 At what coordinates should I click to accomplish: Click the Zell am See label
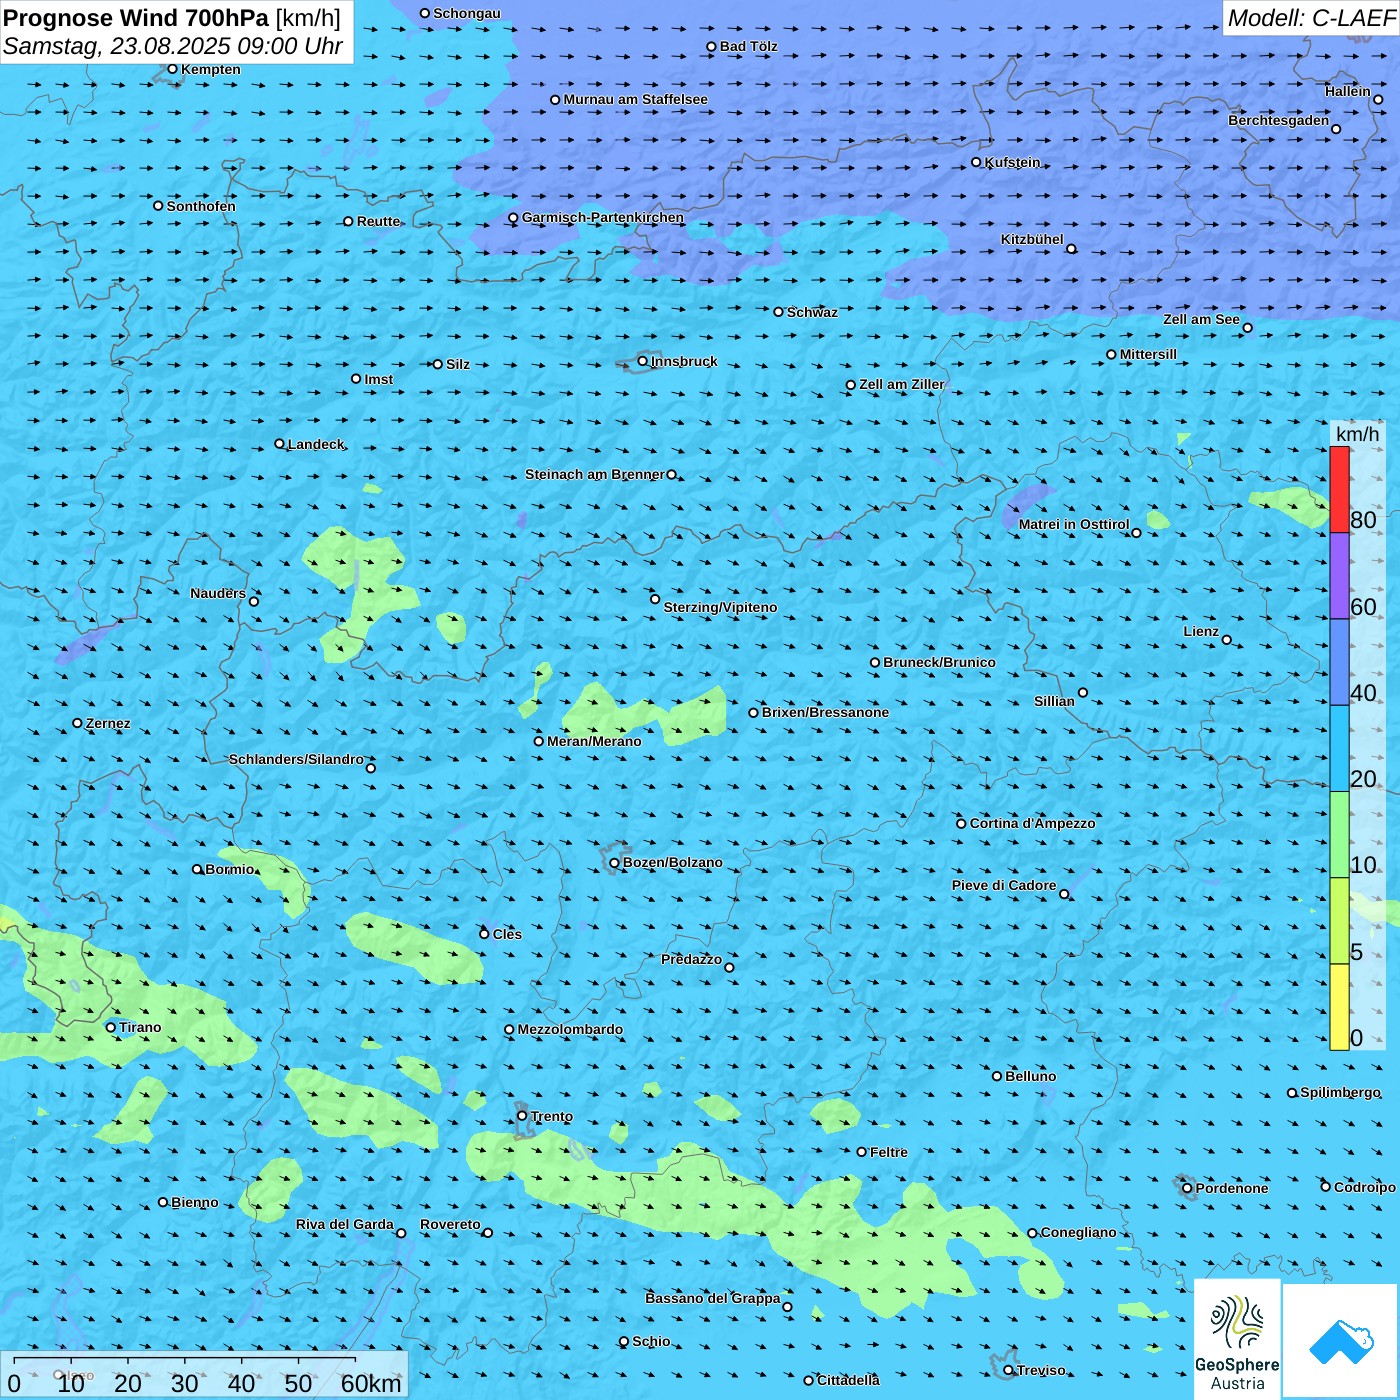[x=1201, y=319]
